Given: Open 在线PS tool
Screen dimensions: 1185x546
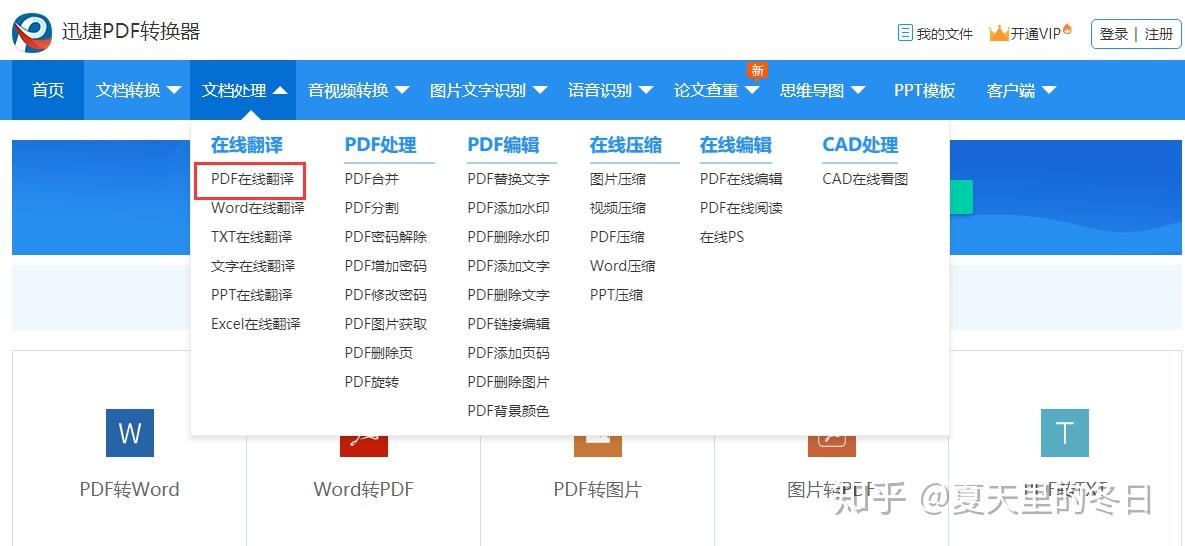Looking at the screenshot, I should (722, 237).
